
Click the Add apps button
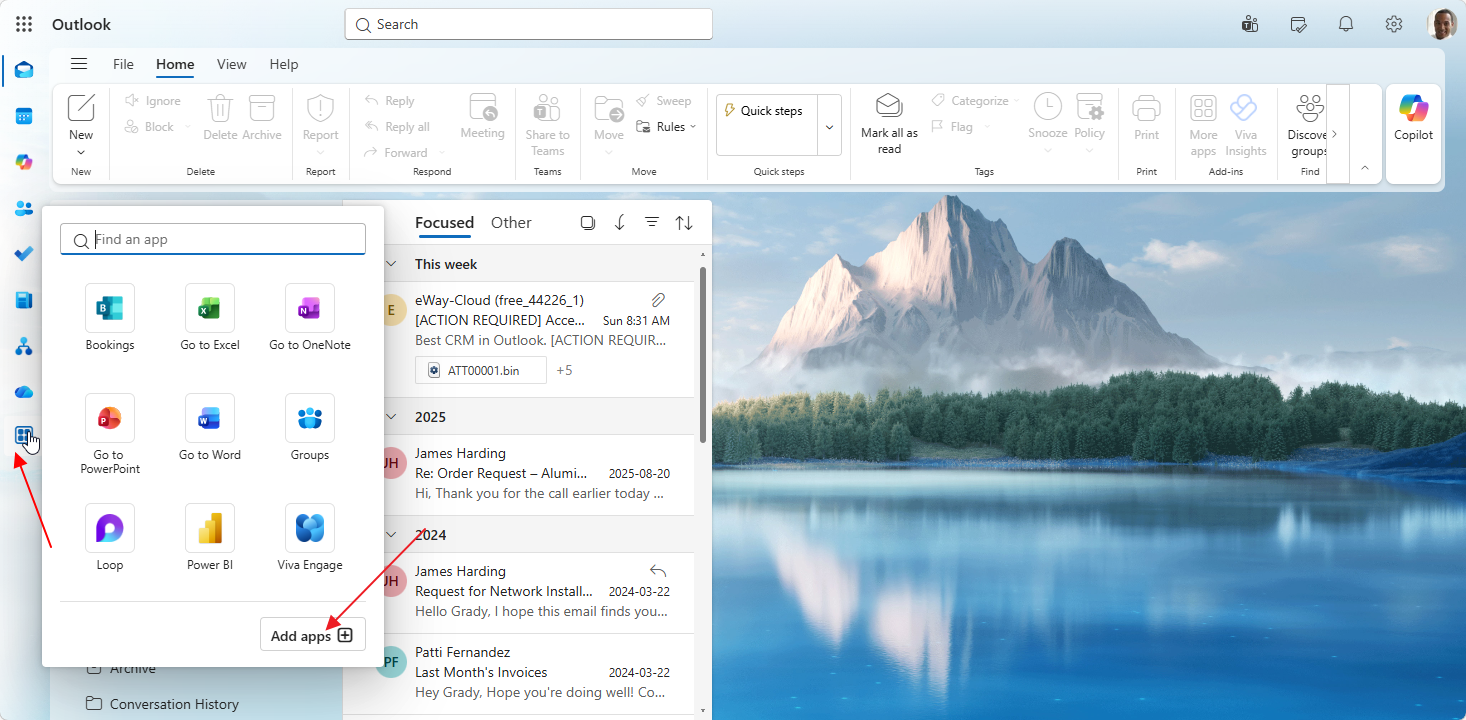pyautogui.click(x=313, y=635)
